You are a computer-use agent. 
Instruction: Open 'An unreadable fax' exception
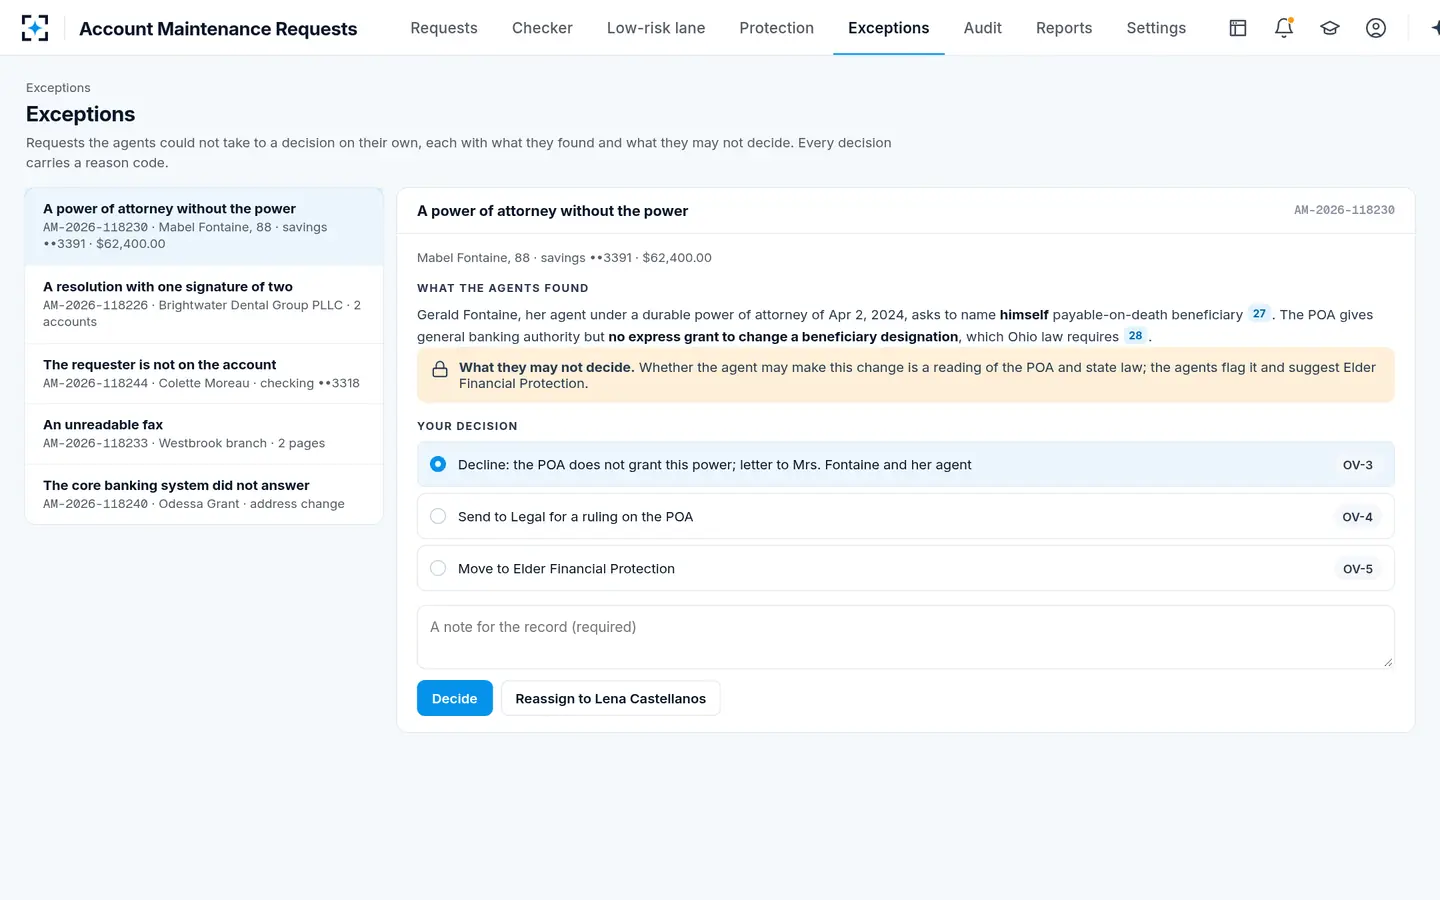pyautogui.click(x=204, y=434)
